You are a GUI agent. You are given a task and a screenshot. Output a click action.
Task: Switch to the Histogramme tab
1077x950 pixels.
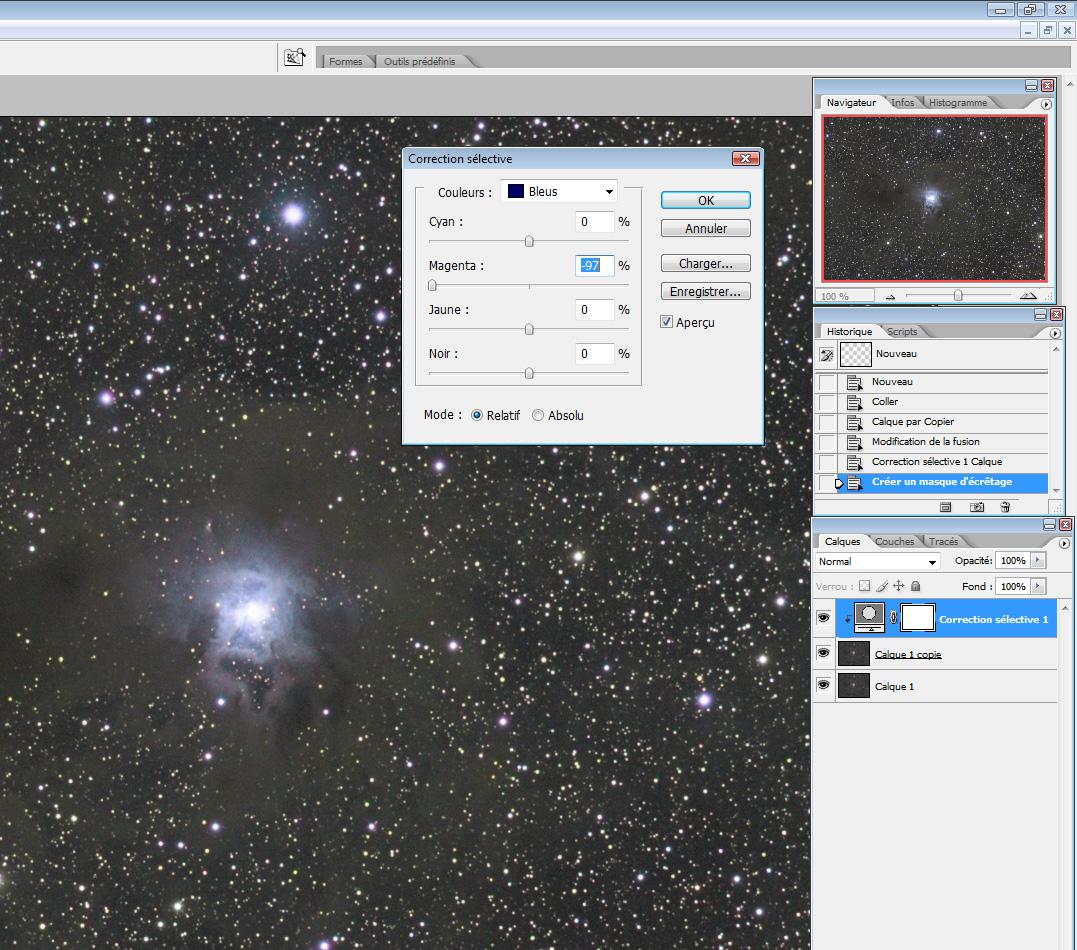tap(957, 102)
